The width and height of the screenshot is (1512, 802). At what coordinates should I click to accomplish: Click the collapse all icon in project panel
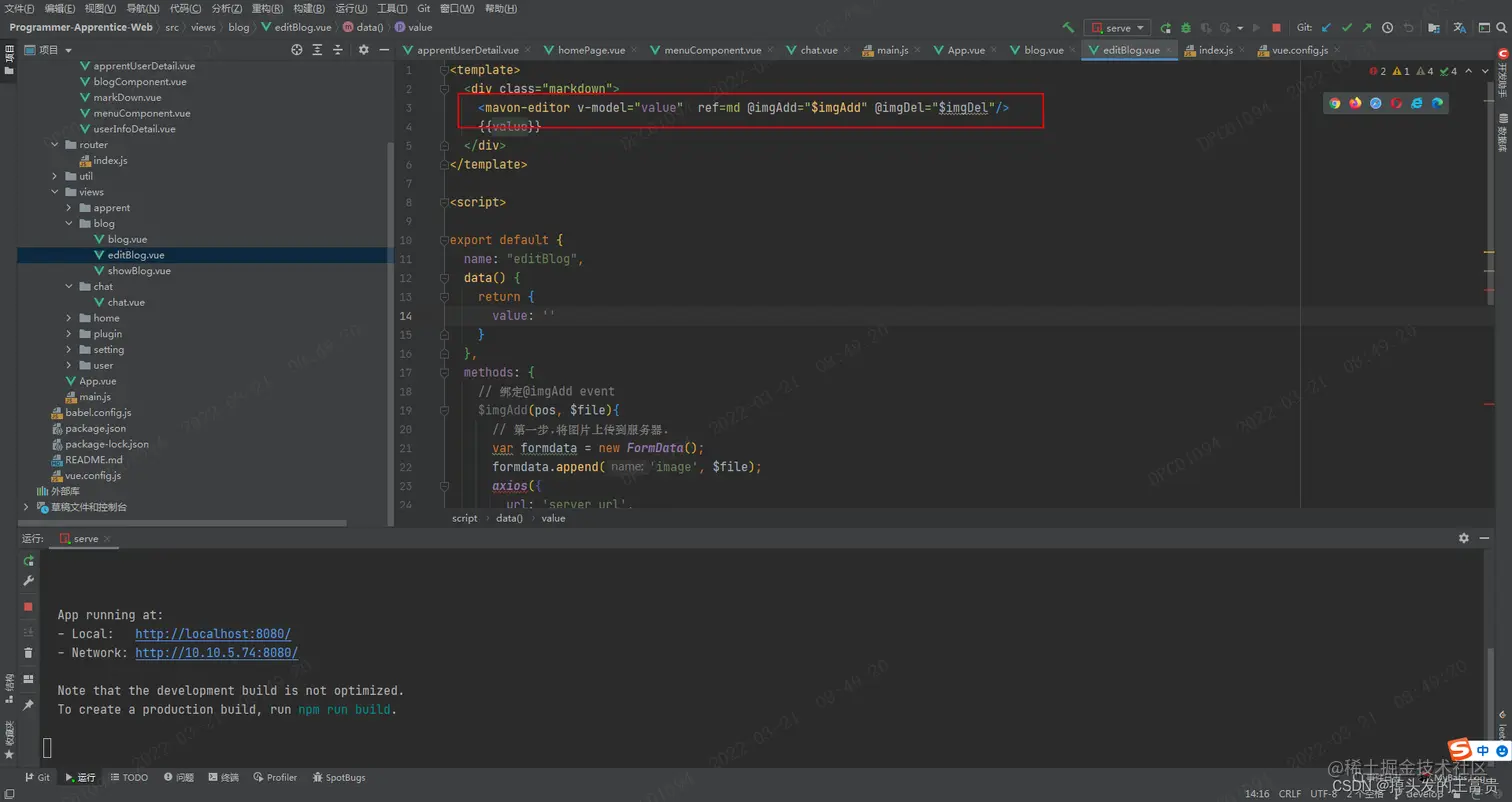pyautogui.click(x=339, y=50)
